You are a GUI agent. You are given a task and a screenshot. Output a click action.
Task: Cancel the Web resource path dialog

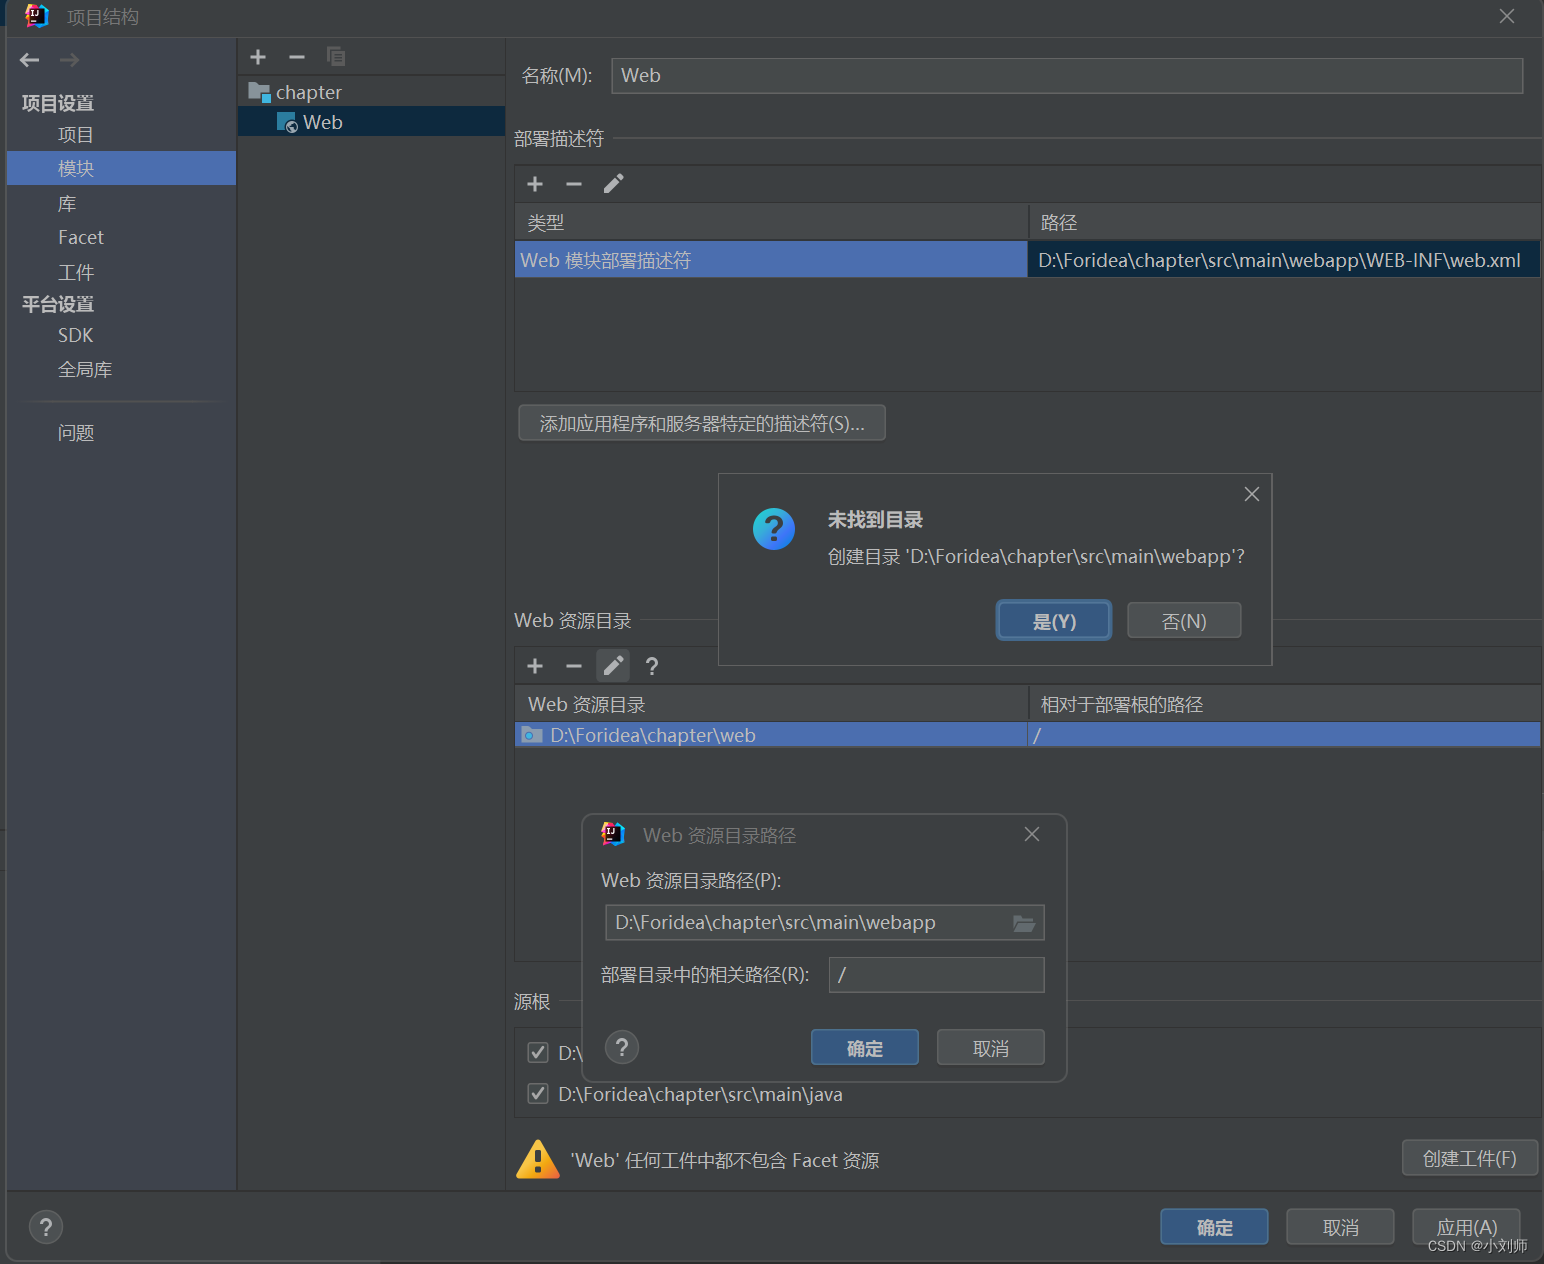pyautogui.click(x=991, y=1048)
